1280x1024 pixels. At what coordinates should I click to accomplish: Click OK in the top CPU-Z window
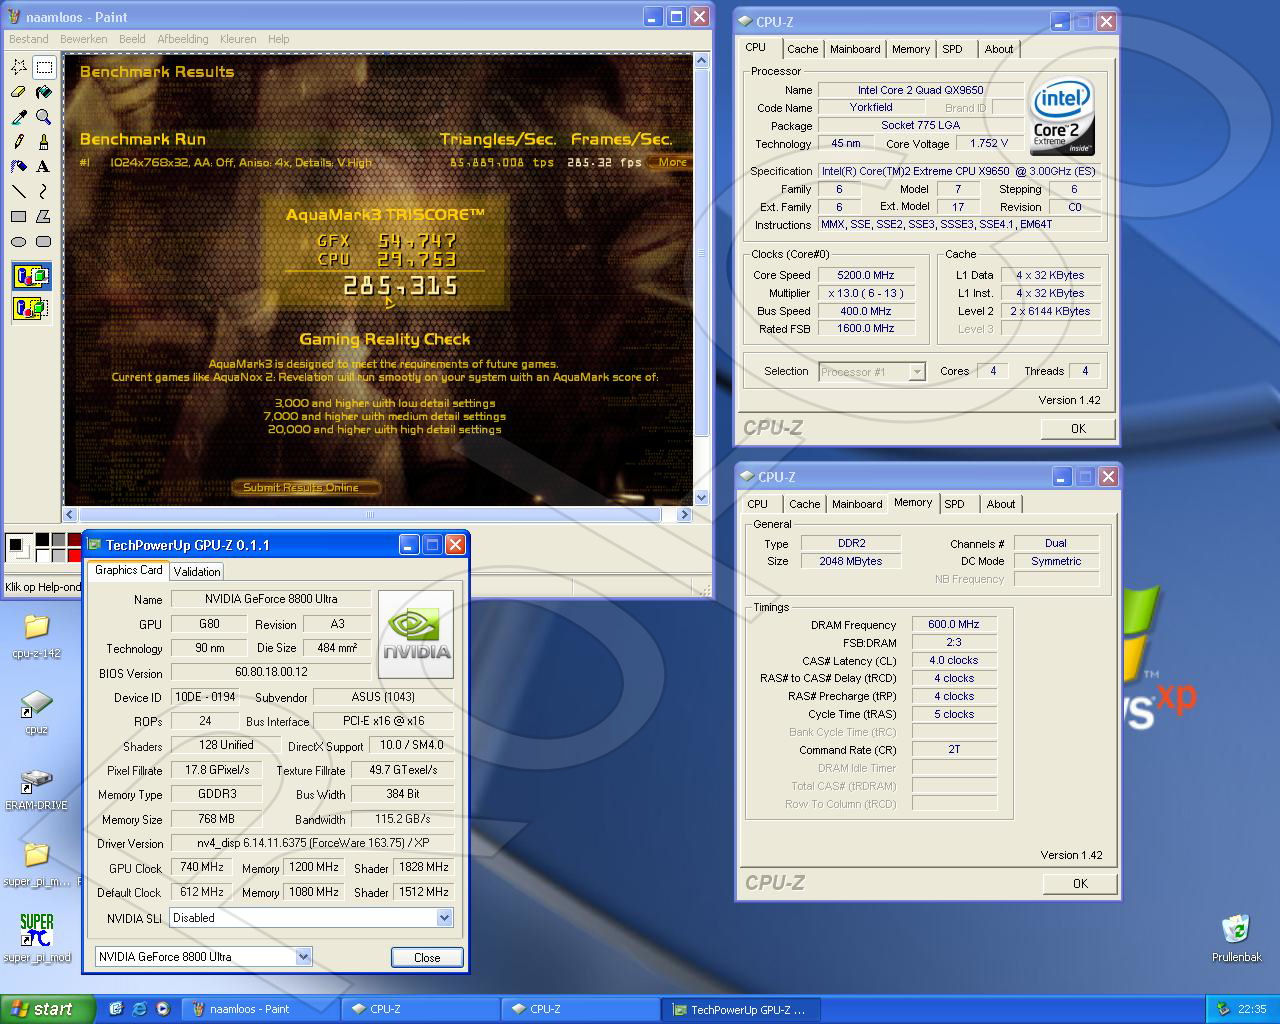coord(1078,428)
